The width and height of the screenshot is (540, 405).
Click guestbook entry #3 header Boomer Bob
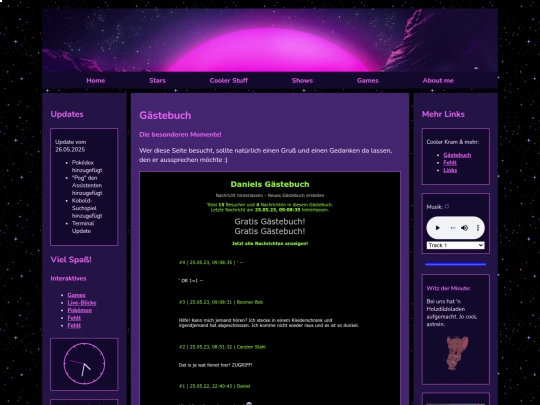click(x=221, y=302)
